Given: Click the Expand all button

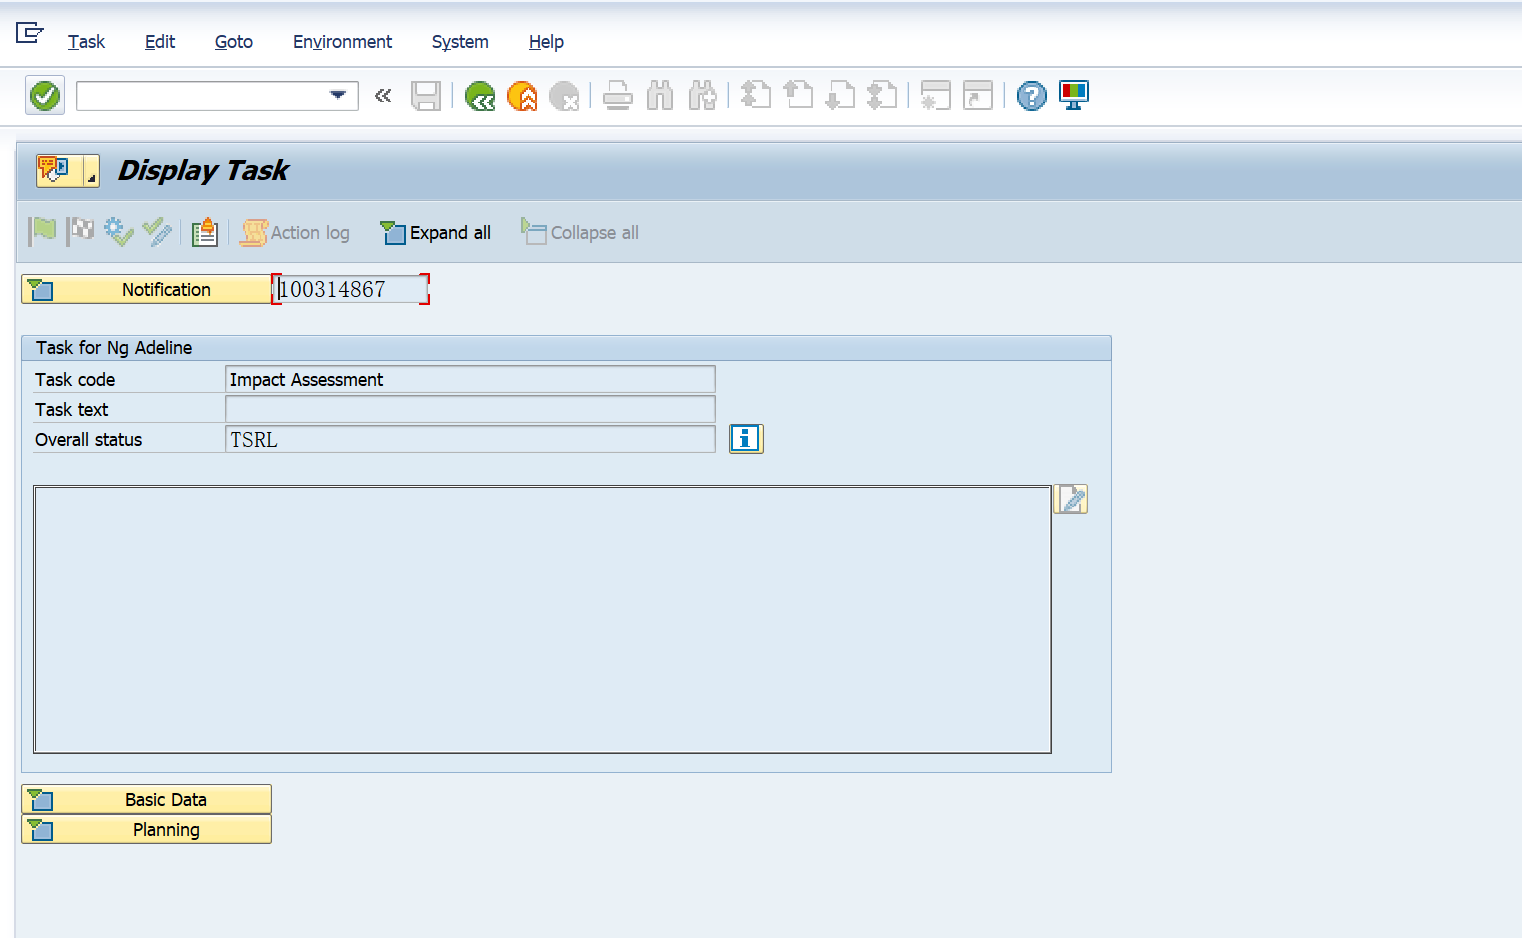Looking at the screenshot, I should click(436, 233).
